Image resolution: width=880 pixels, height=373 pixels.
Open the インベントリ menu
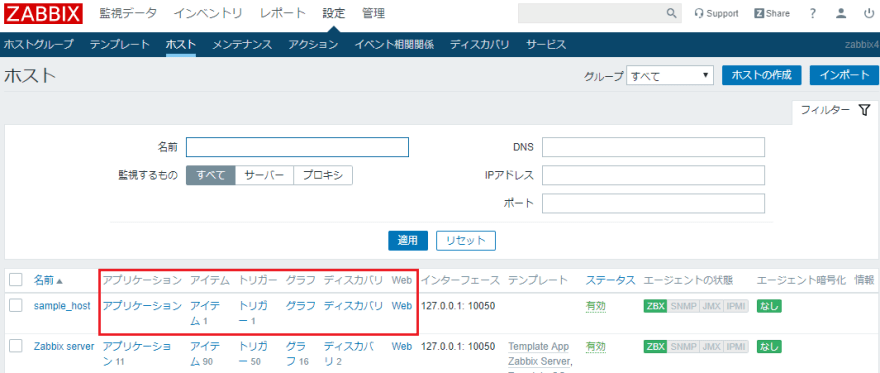pos(208,13)
